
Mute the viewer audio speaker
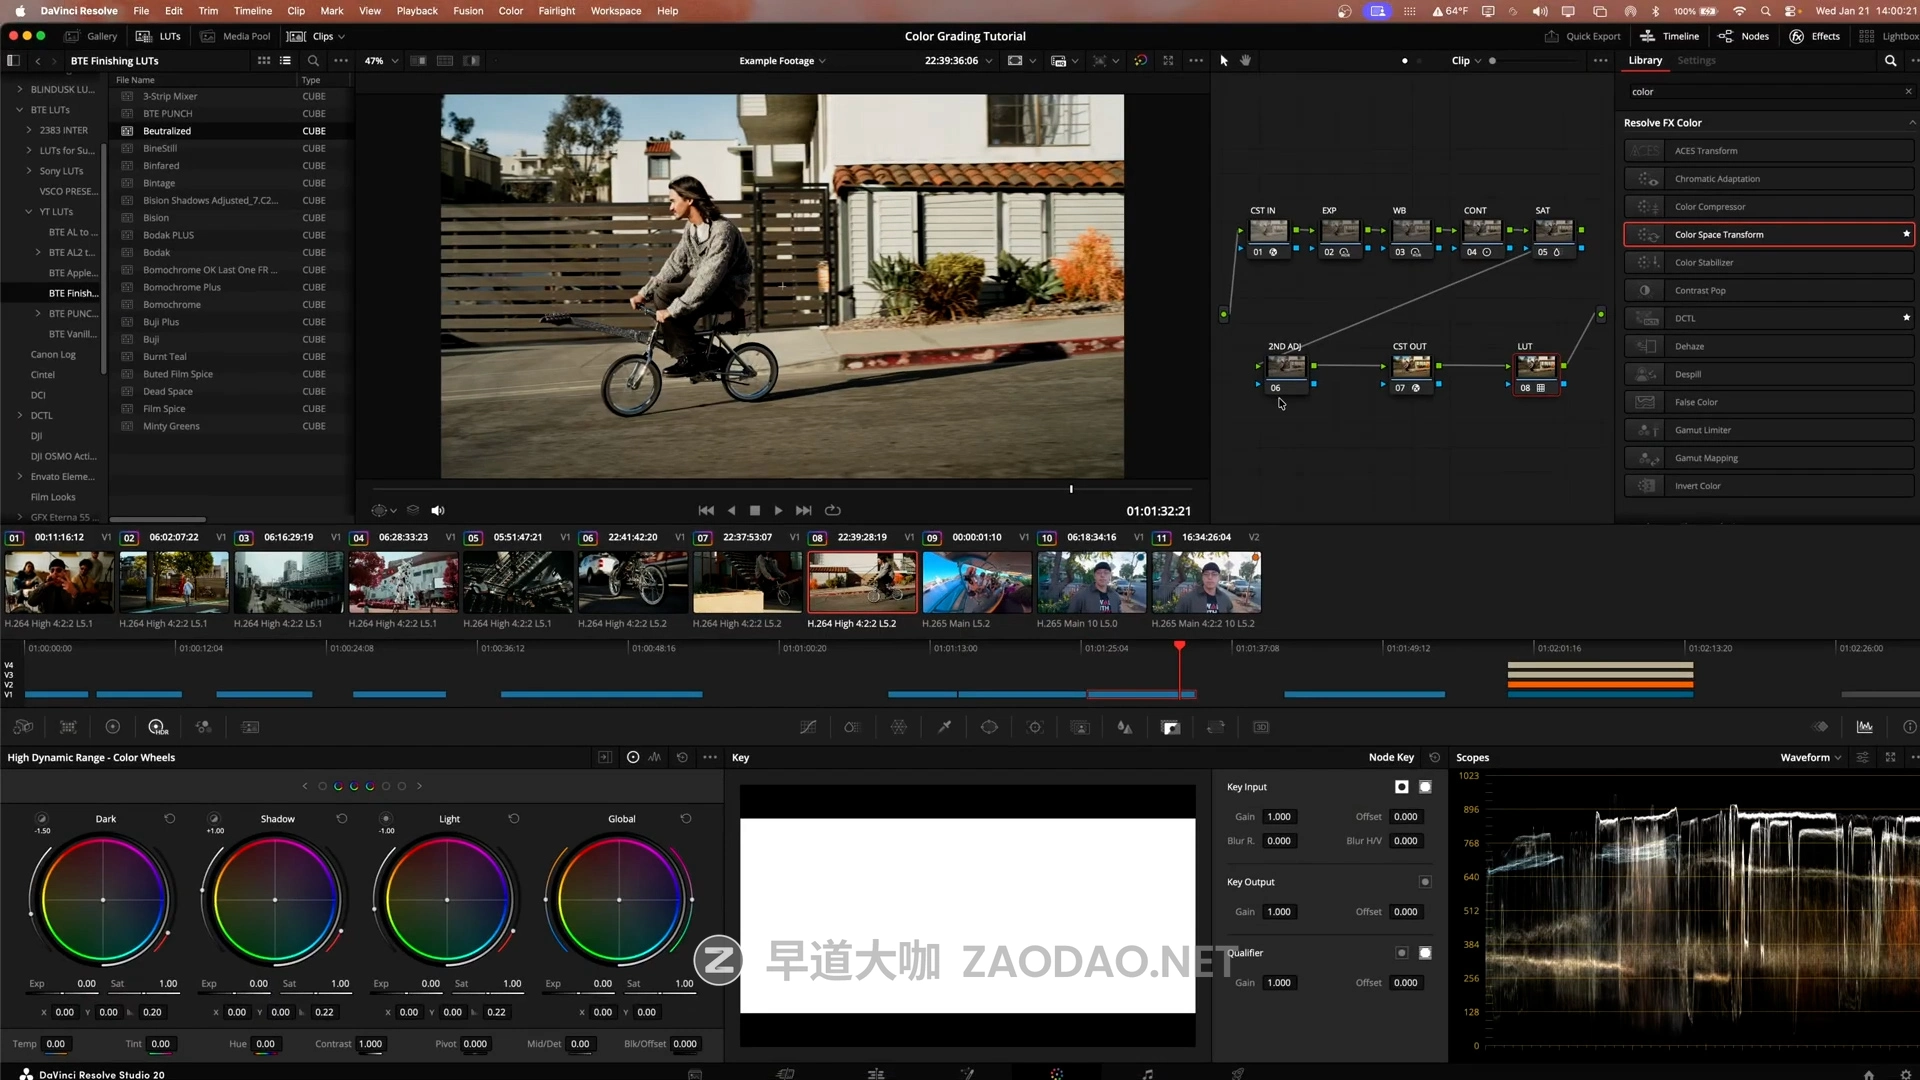coord(437,510)
